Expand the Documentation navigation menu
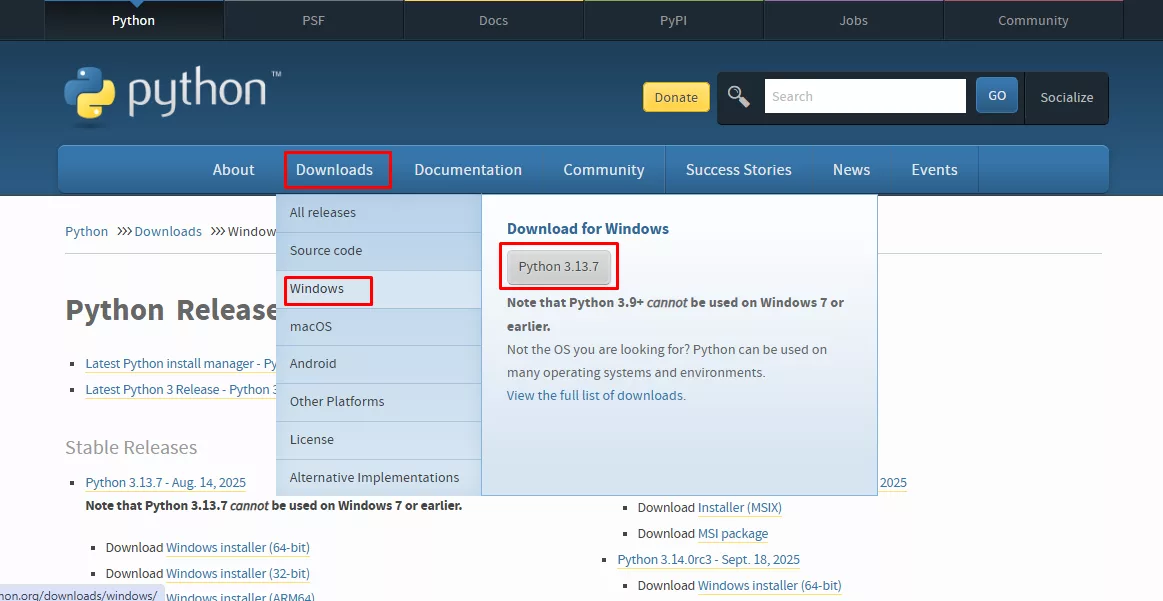Screen dimensions: 1163x601 [468, 170]
